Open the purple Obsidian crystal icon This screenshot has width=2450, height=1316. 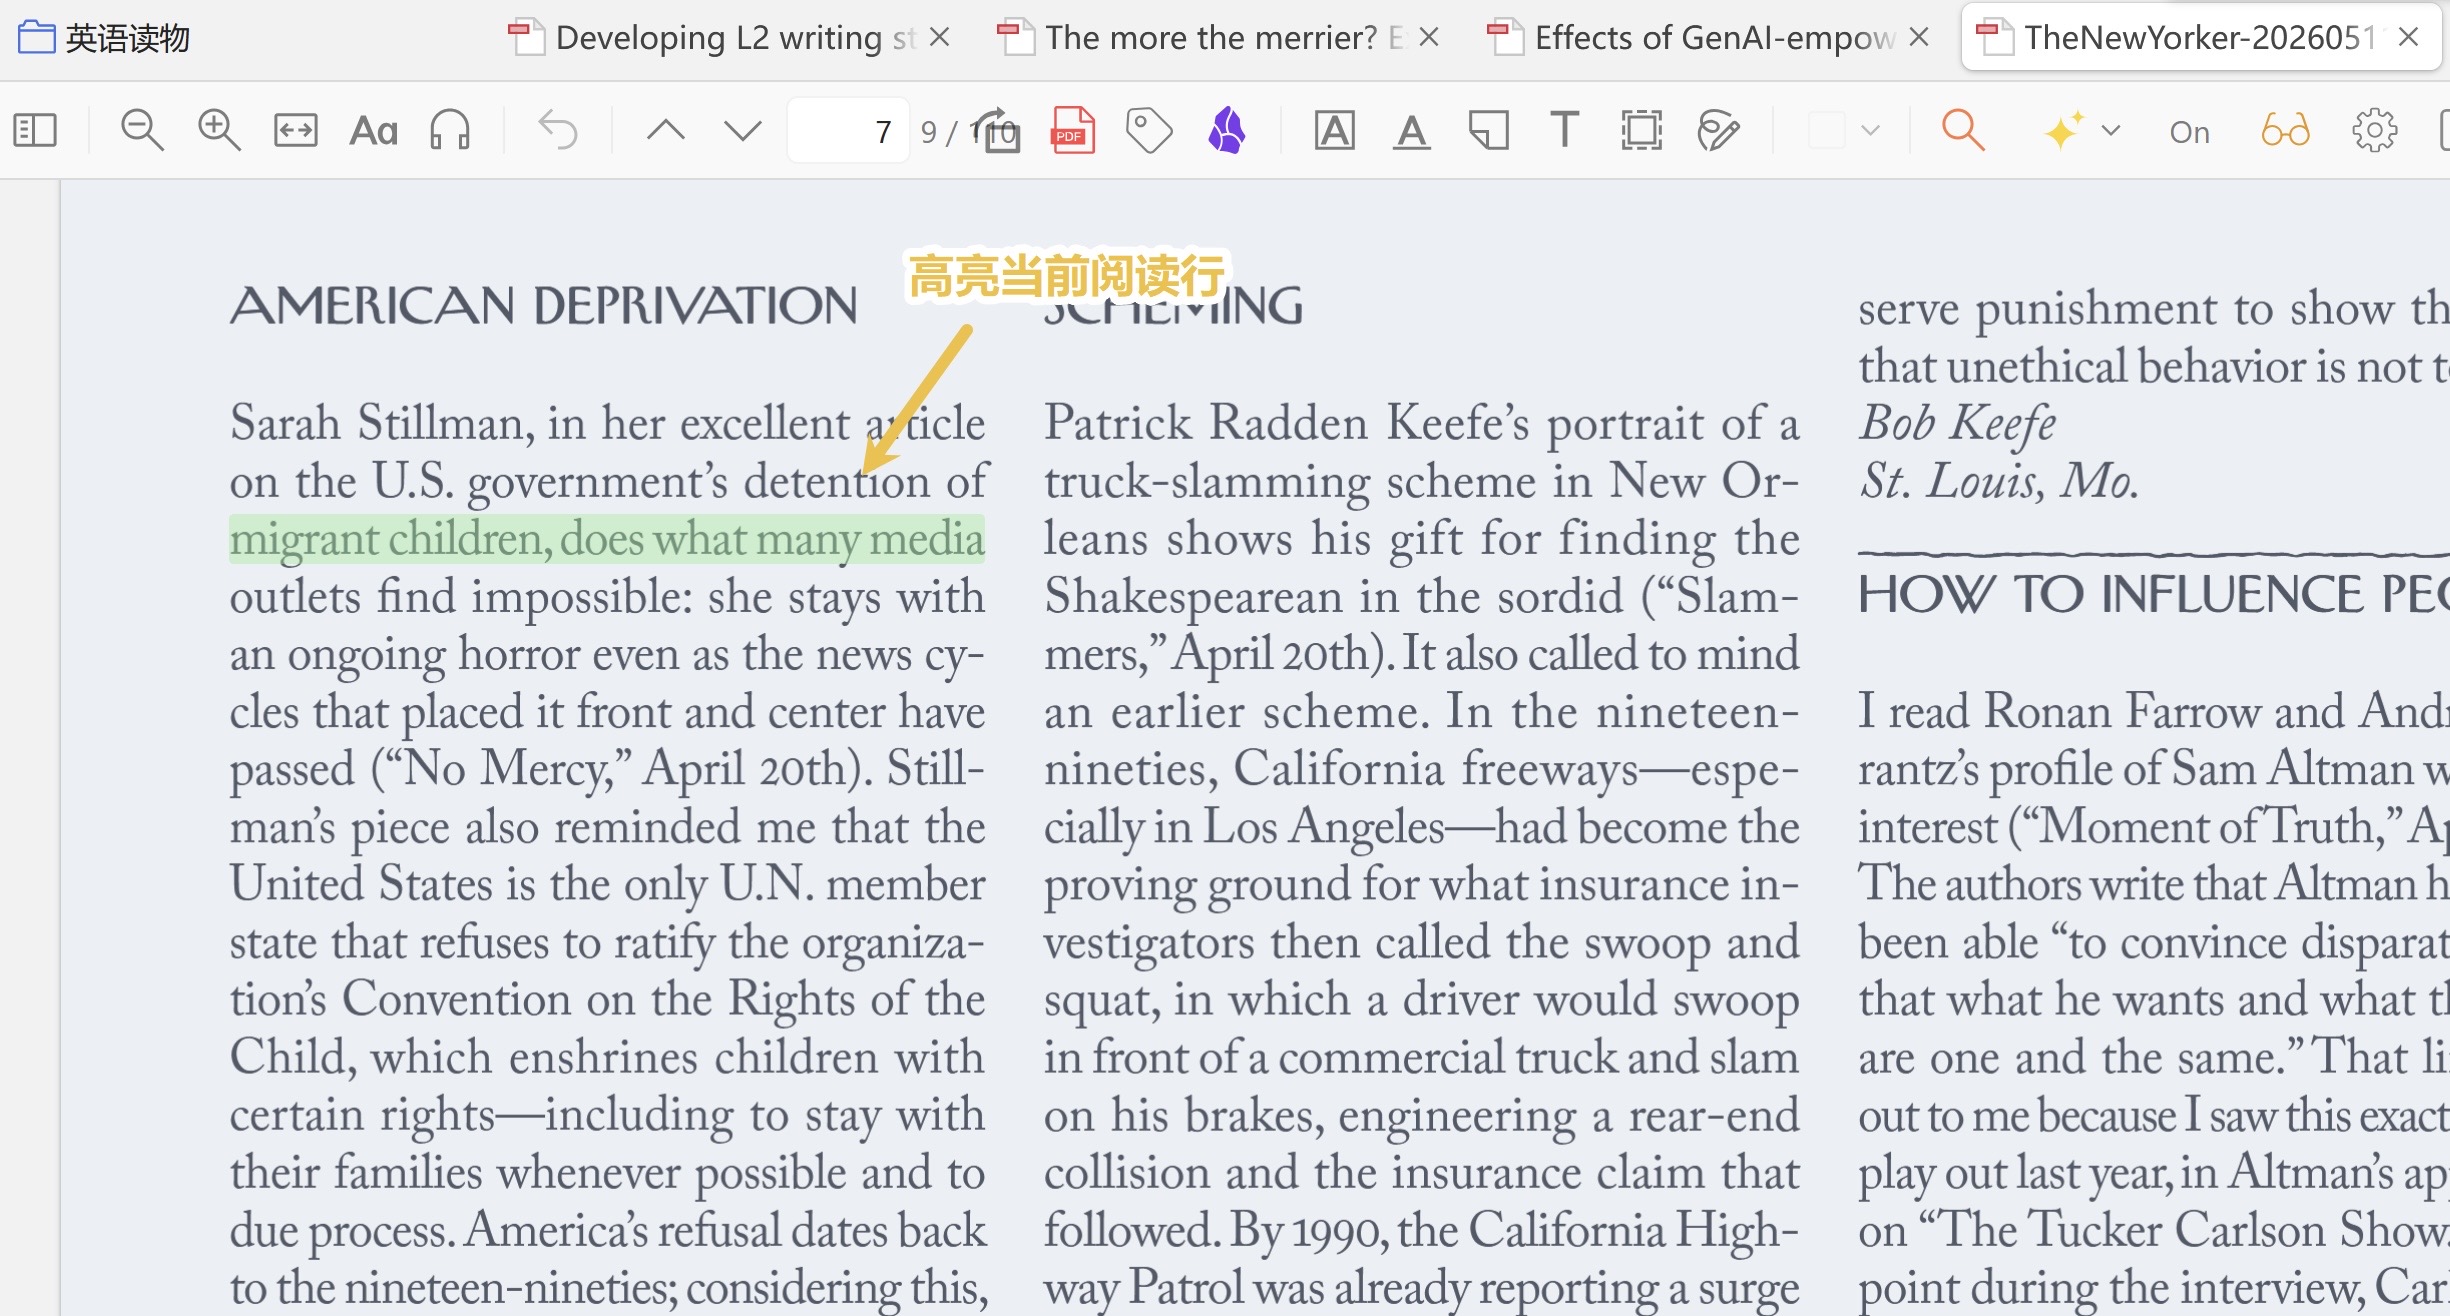[1227, 130]
